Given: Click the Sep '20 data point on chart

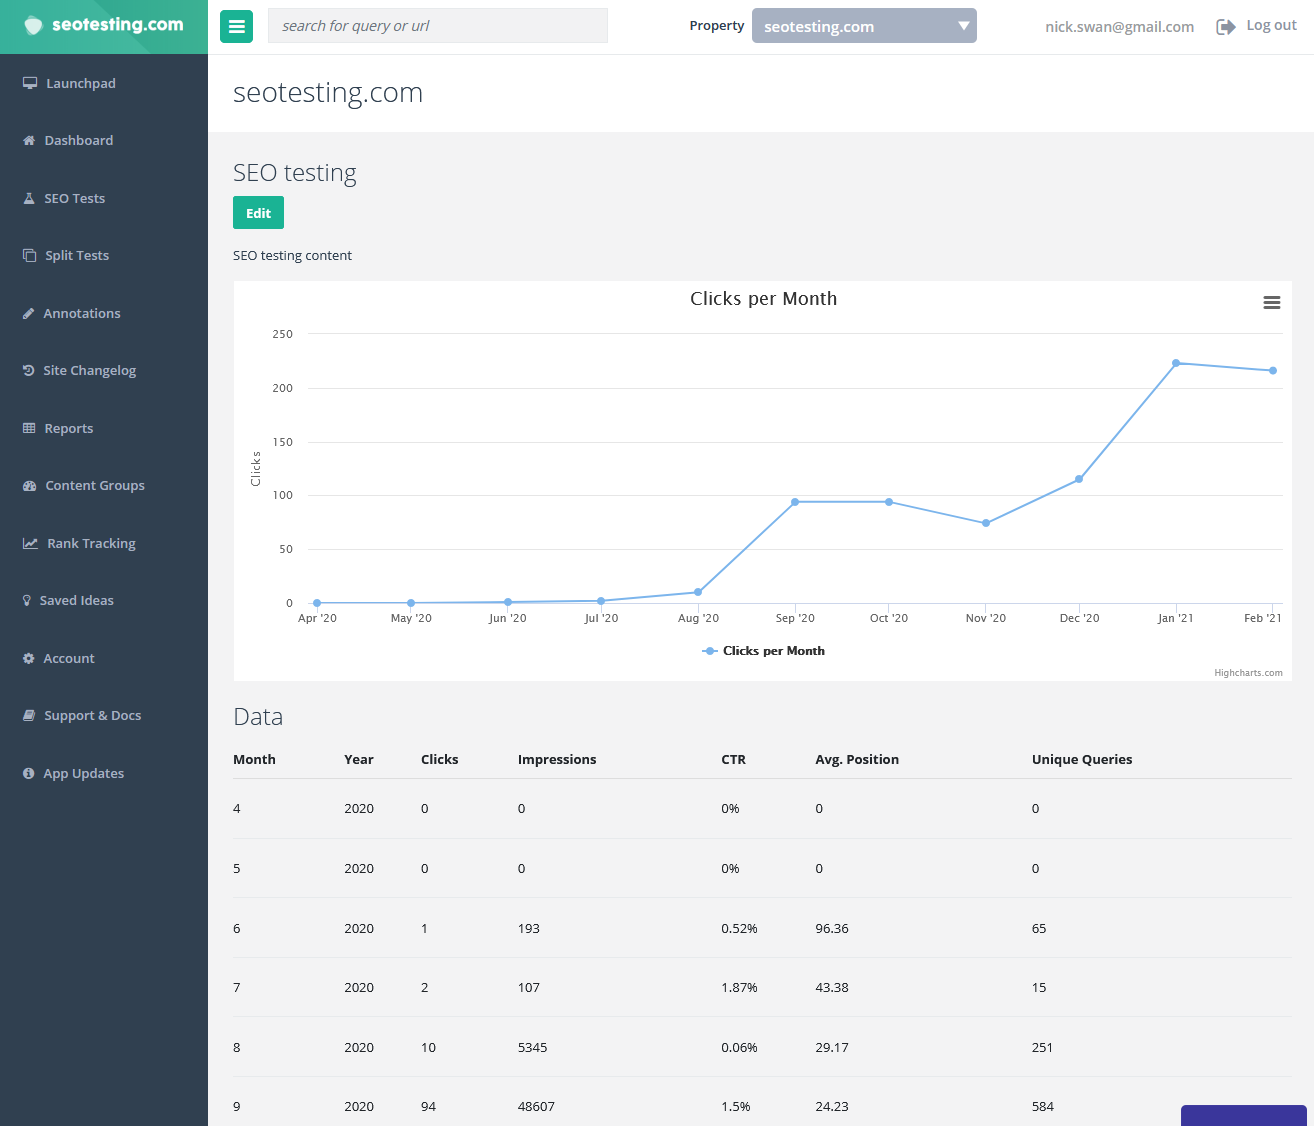Looking at the screenshot, I should click(x=795, y=502).
